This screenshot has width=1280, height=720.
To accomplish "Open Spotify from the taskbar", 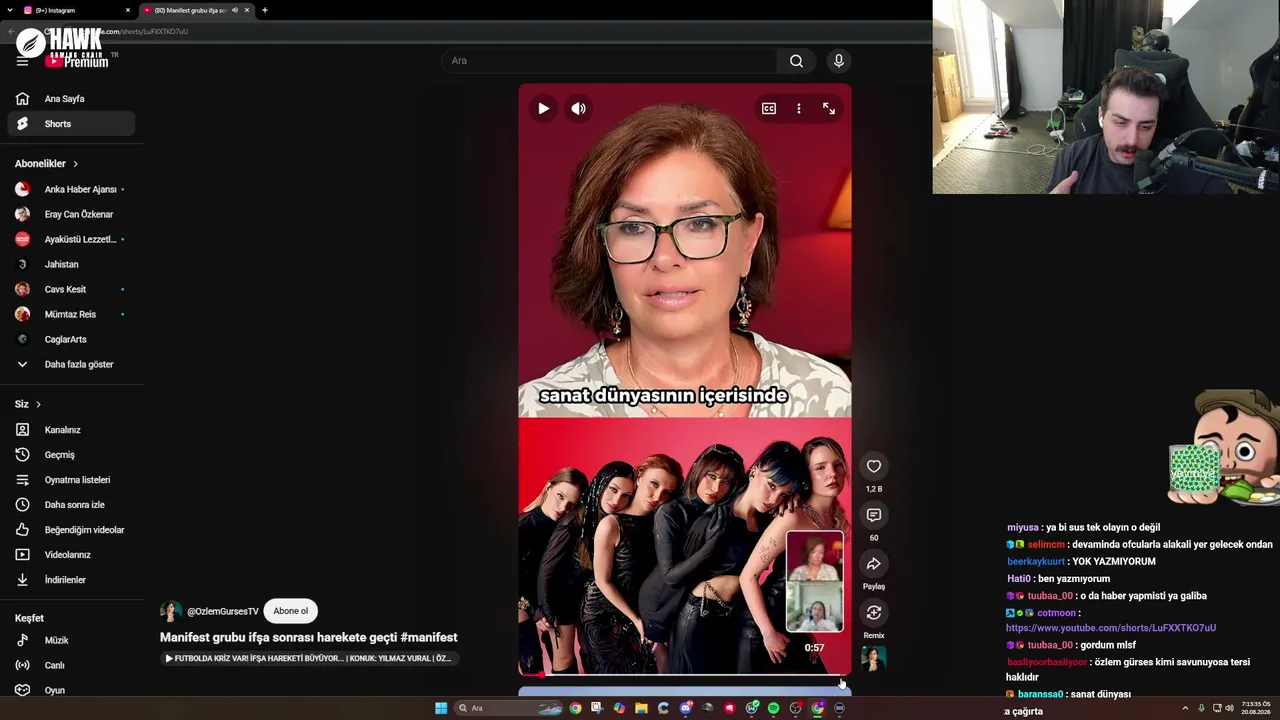I will pos(773,708).
